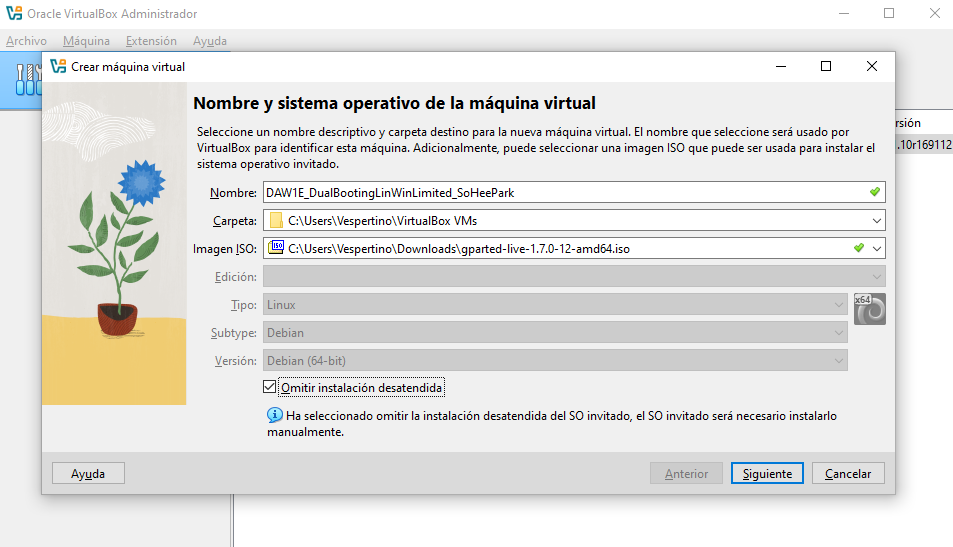Screen dimensions: 953x547
Task: Expand the Carpeta folder dropdown
Action: (876, 221)
